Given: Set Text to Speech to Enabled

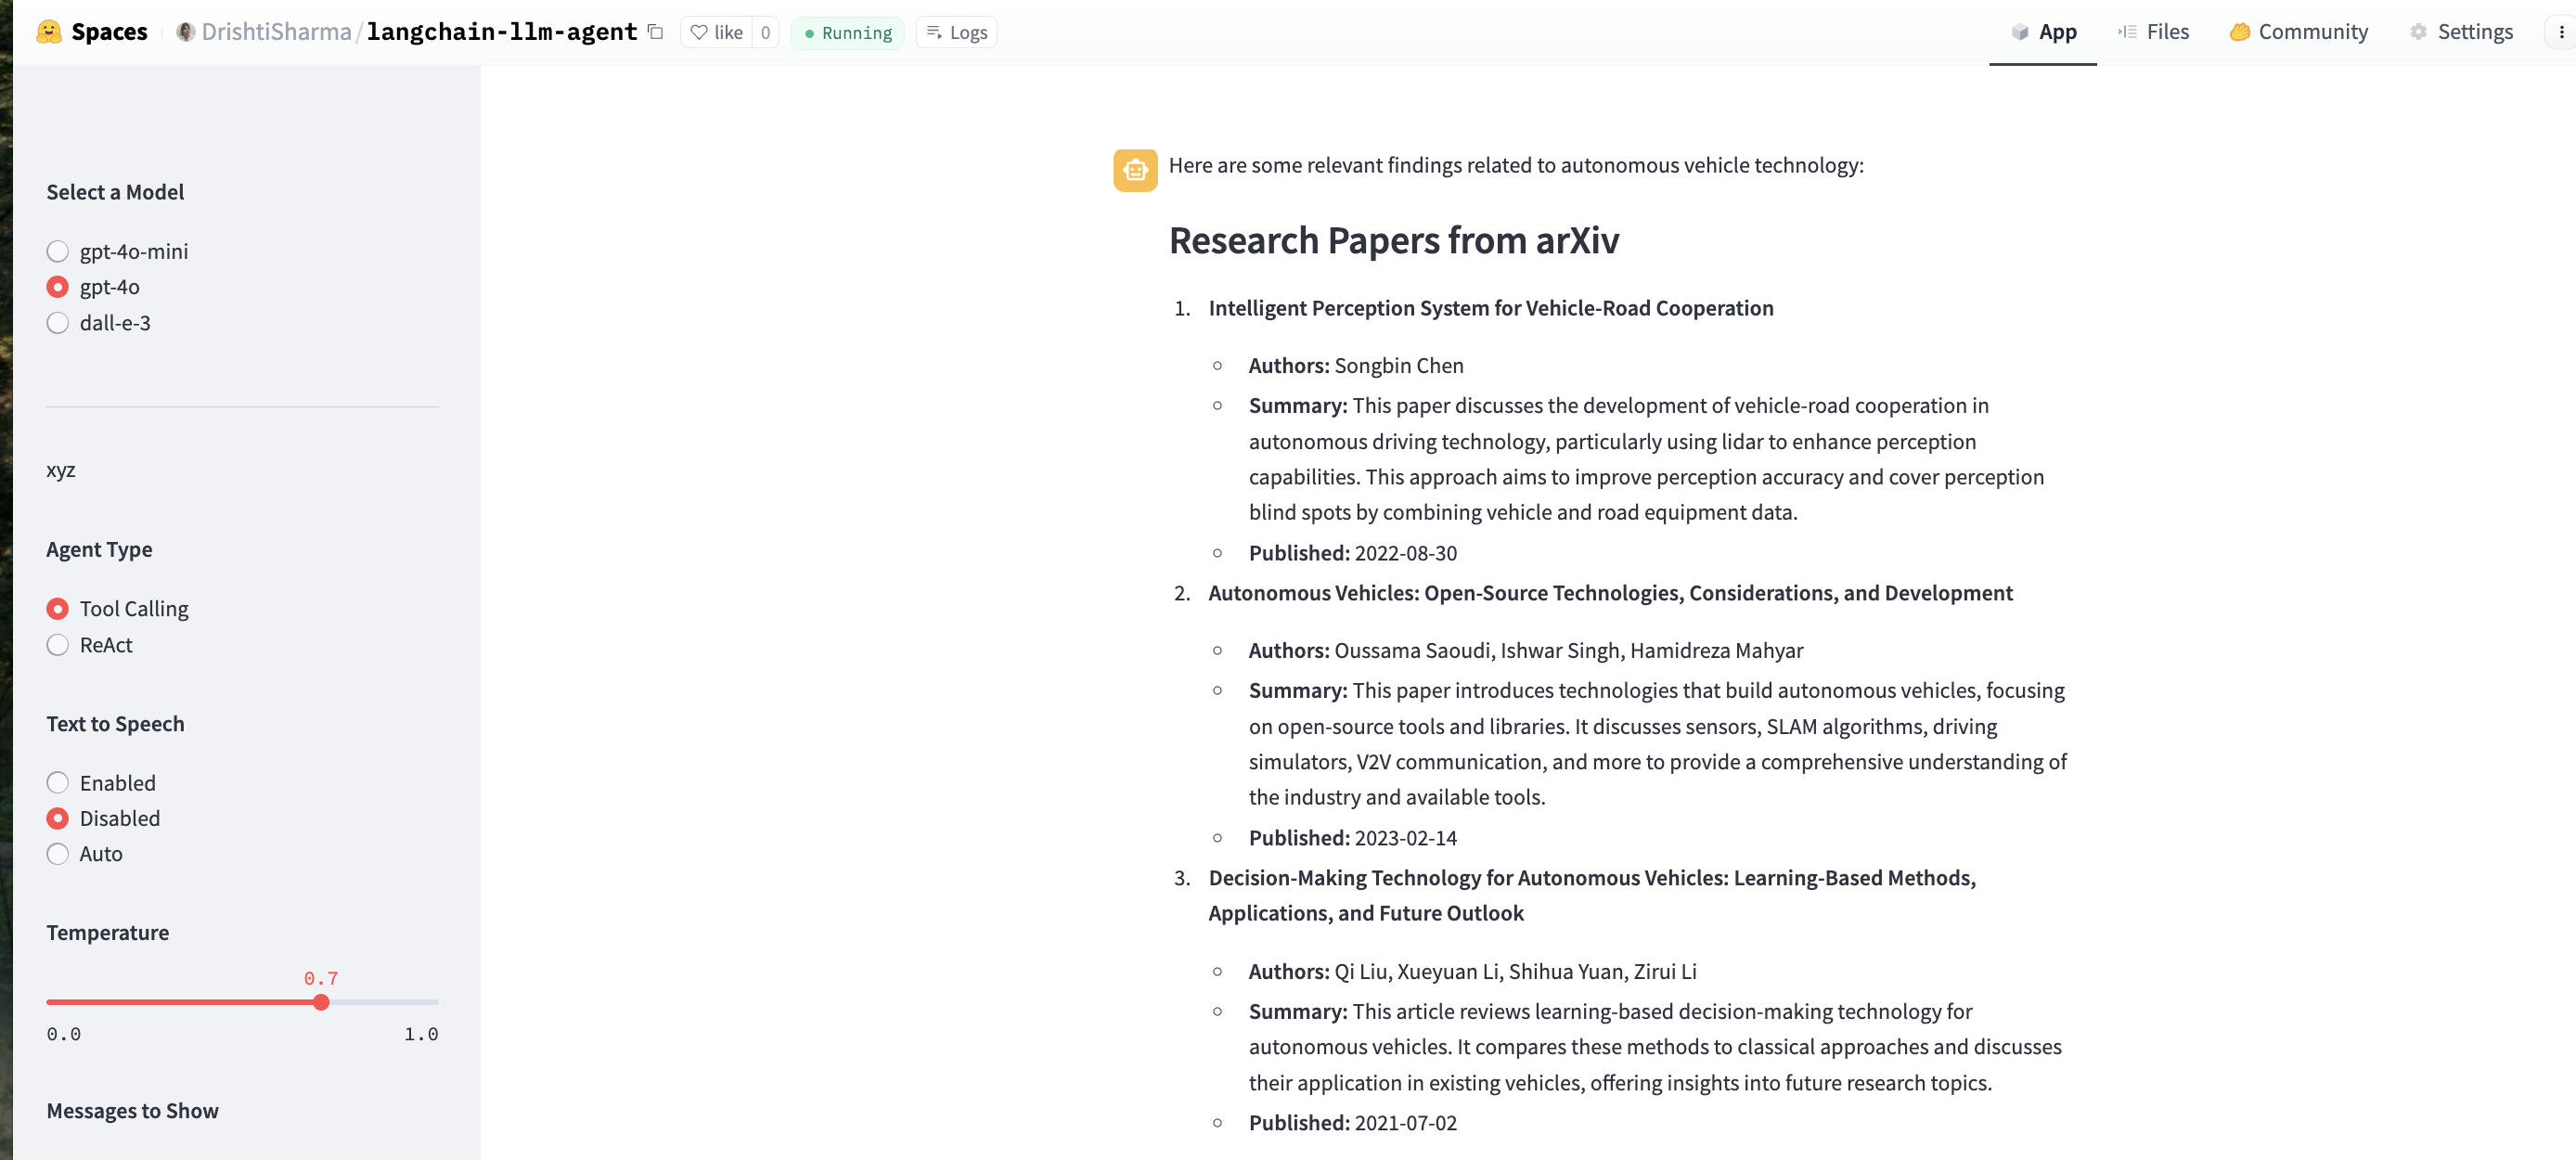Looking at the screenshot, I should pos(101,782).
